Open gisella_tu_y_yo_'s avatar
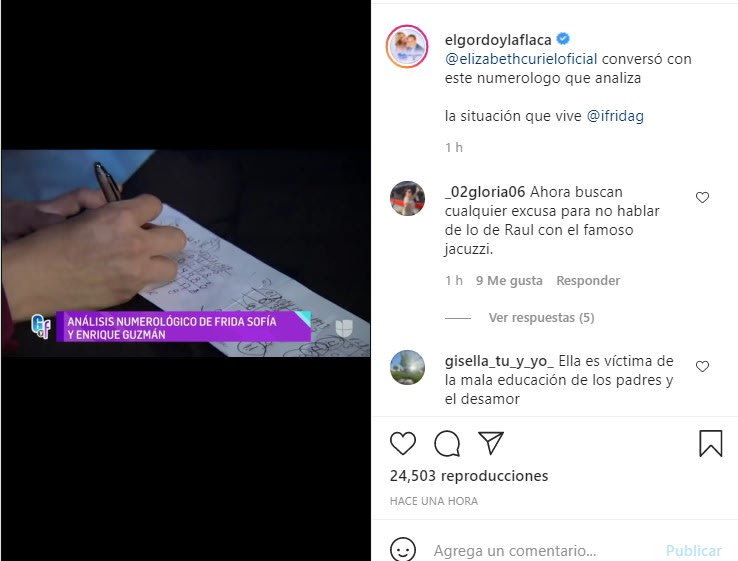738x561 pixels. tap(408, 367)
